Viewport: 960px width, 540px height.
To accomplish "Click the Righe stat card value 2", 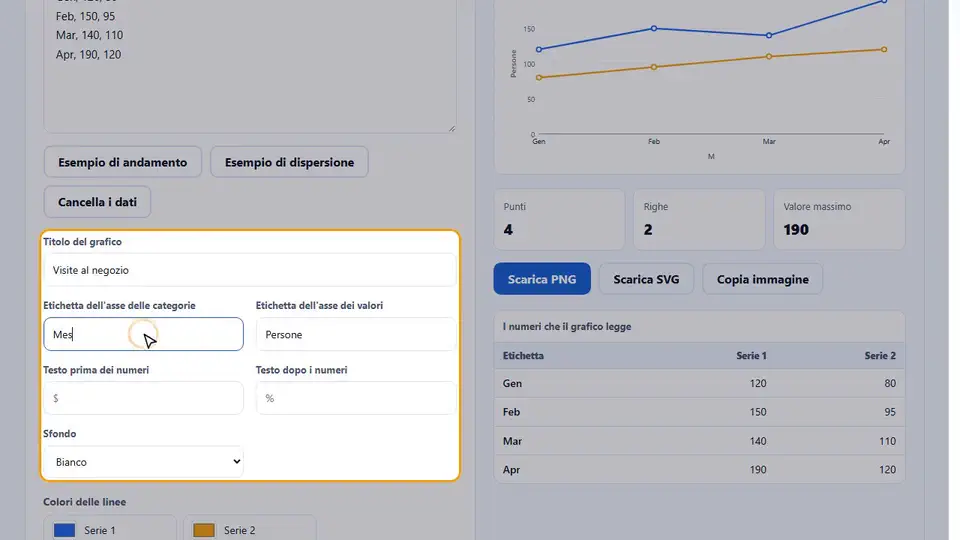I will coord(648,230).
